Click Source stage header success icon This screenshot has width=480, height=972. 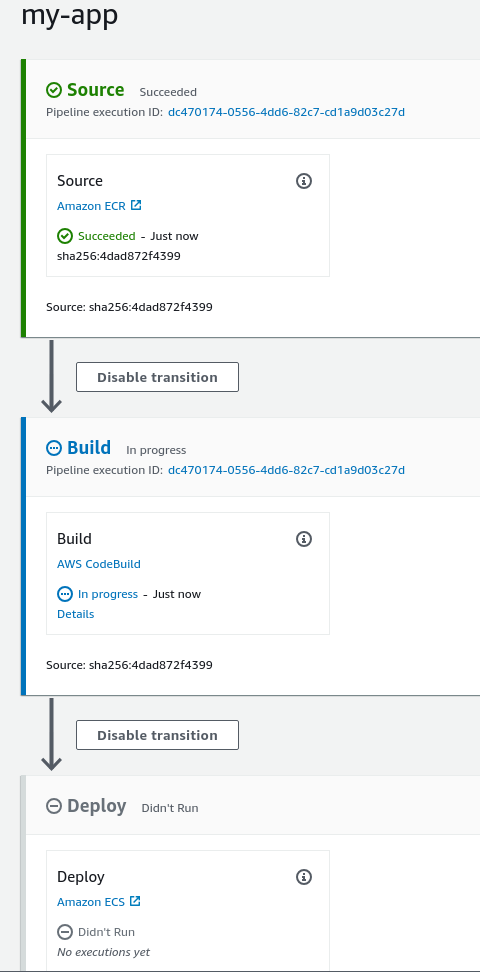coord(54,91)
